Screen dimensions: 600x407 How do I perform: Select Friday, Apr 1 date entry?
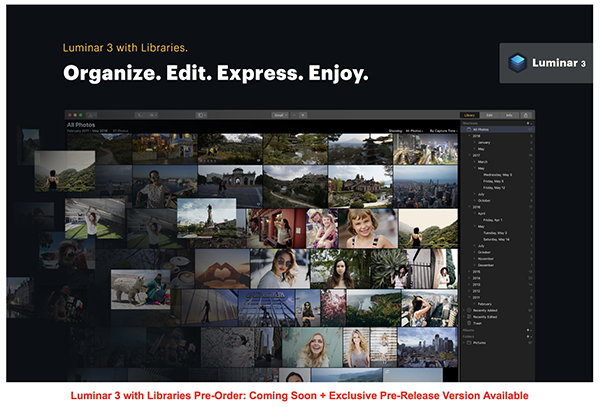tap(492, 220)
